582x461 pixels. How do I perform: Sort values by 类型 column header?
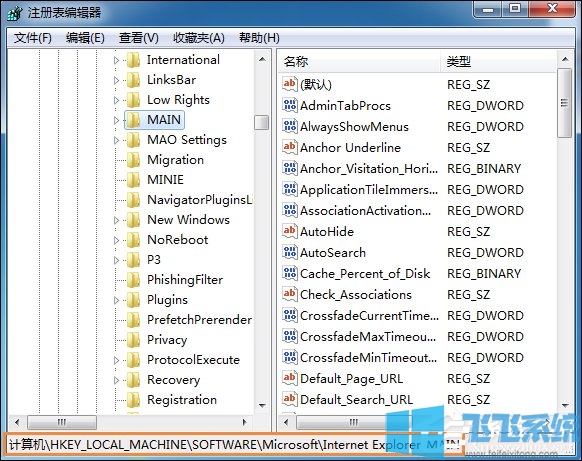pos(498,61)
